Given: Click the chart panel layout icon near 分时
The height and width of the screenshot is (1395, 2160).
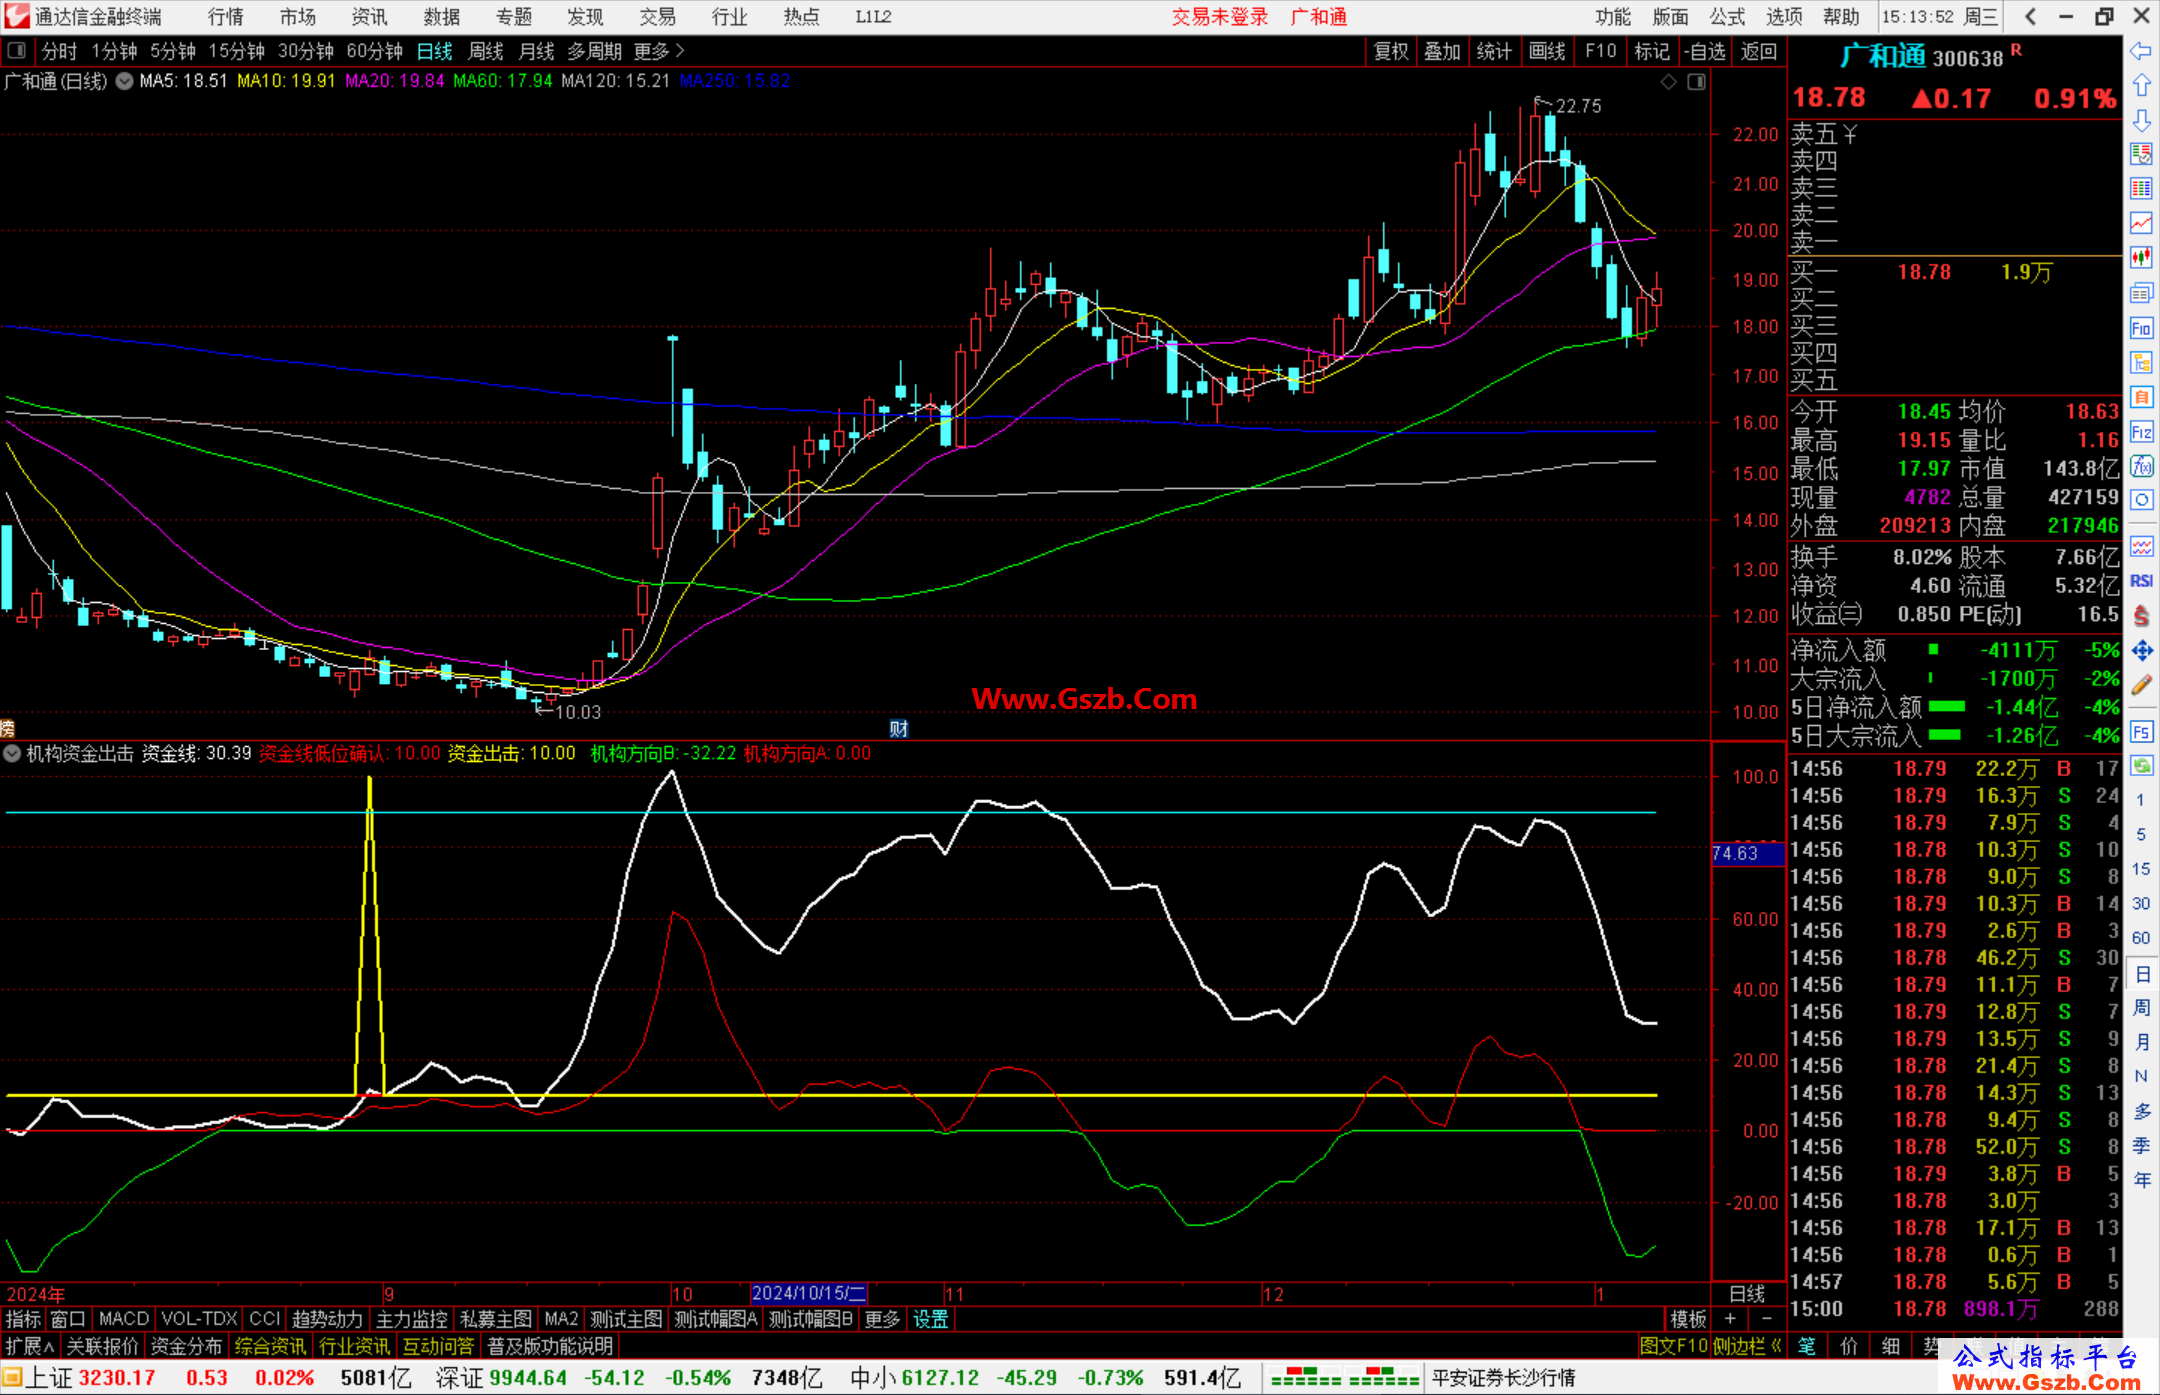Looking at the screenshot, I should (16, 50).
